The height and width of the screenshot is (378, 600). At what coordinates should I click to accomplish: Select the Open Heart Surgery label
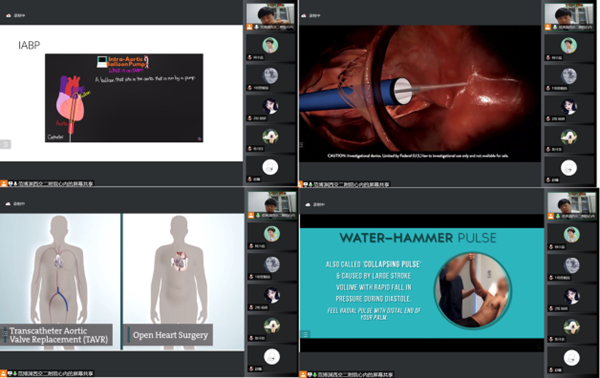click(x=168, y=335)
